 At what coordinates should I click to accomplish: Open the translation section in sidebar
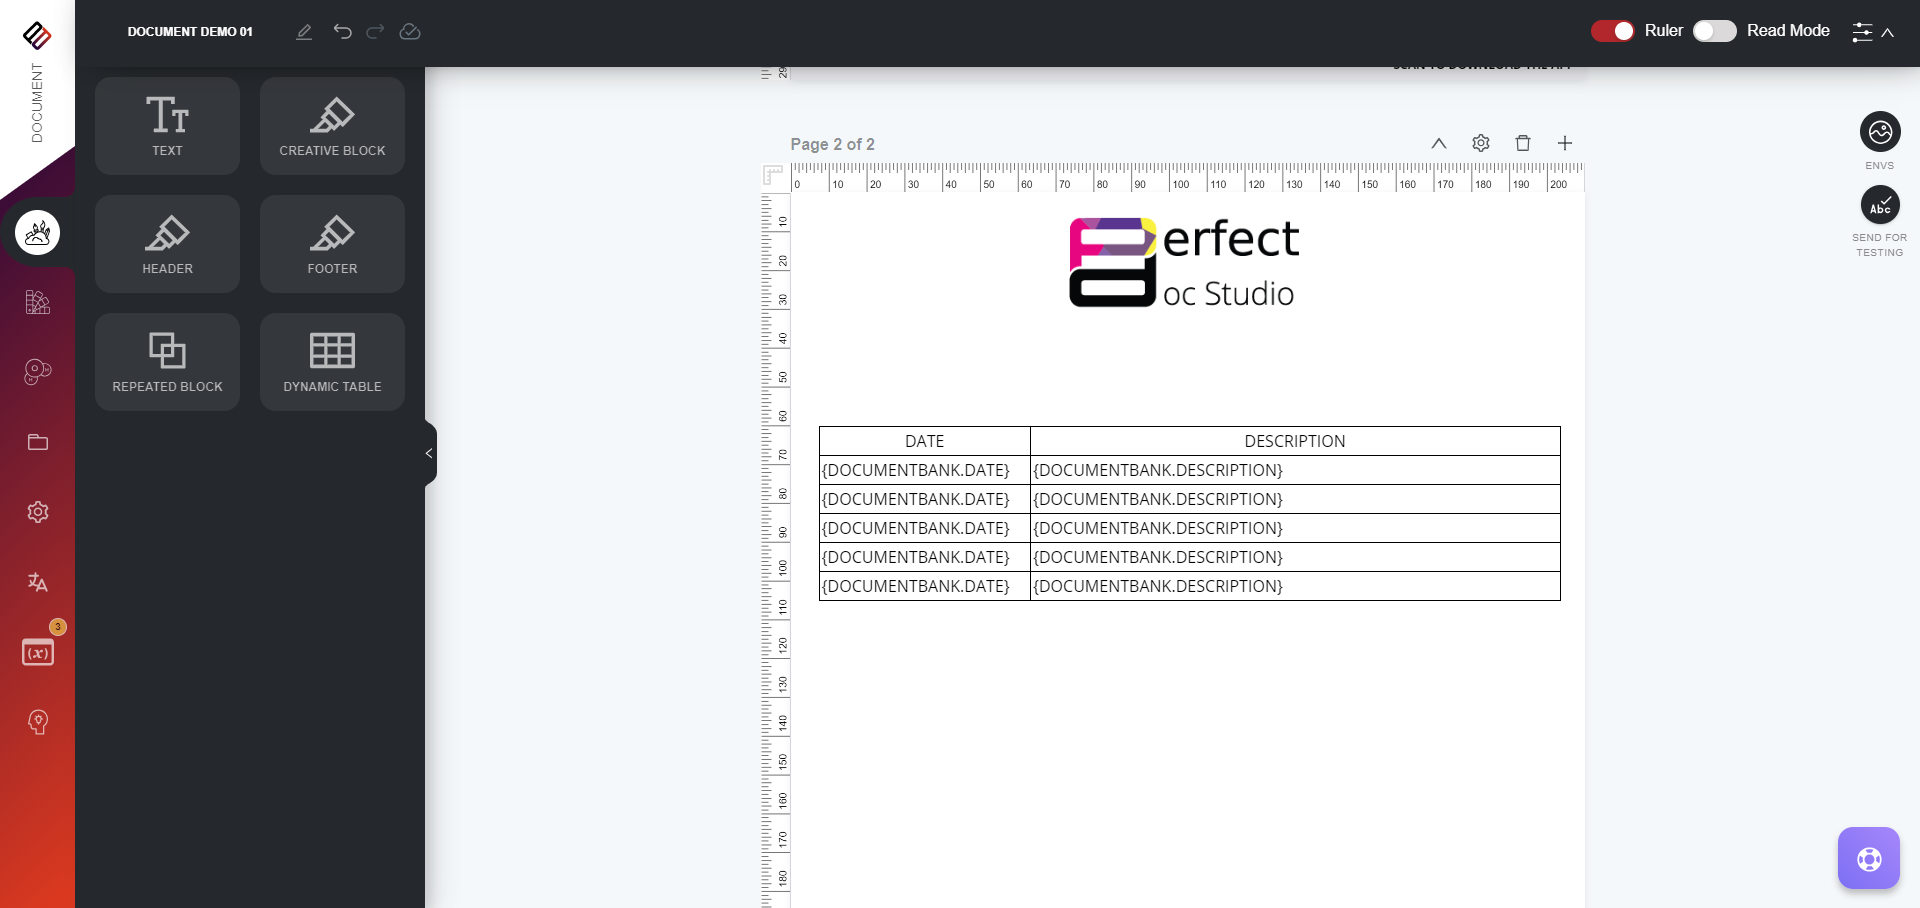coord(38,582)
